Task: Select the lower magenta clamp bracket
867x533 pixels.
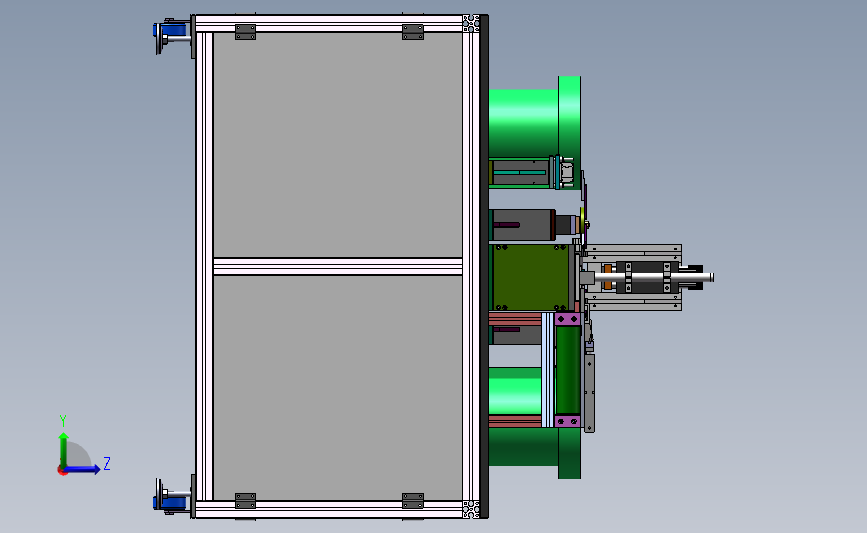Action: pos(567,421)
